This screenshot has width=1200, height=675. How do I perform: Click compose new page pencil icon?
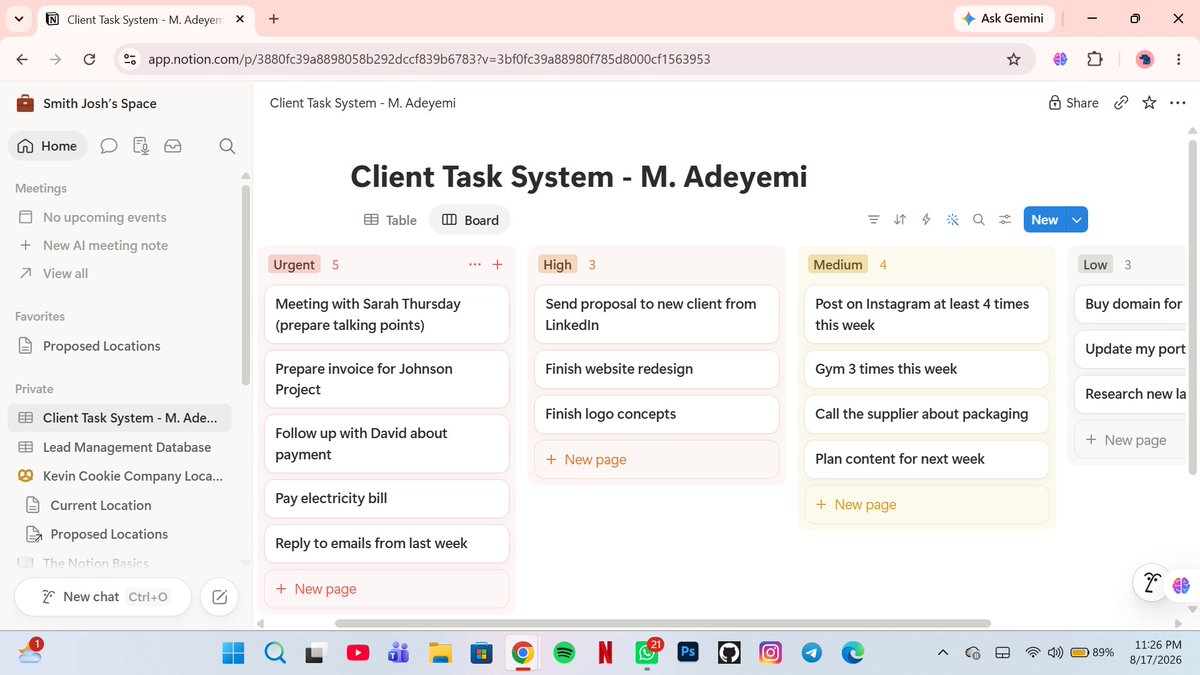pos(219,597)
